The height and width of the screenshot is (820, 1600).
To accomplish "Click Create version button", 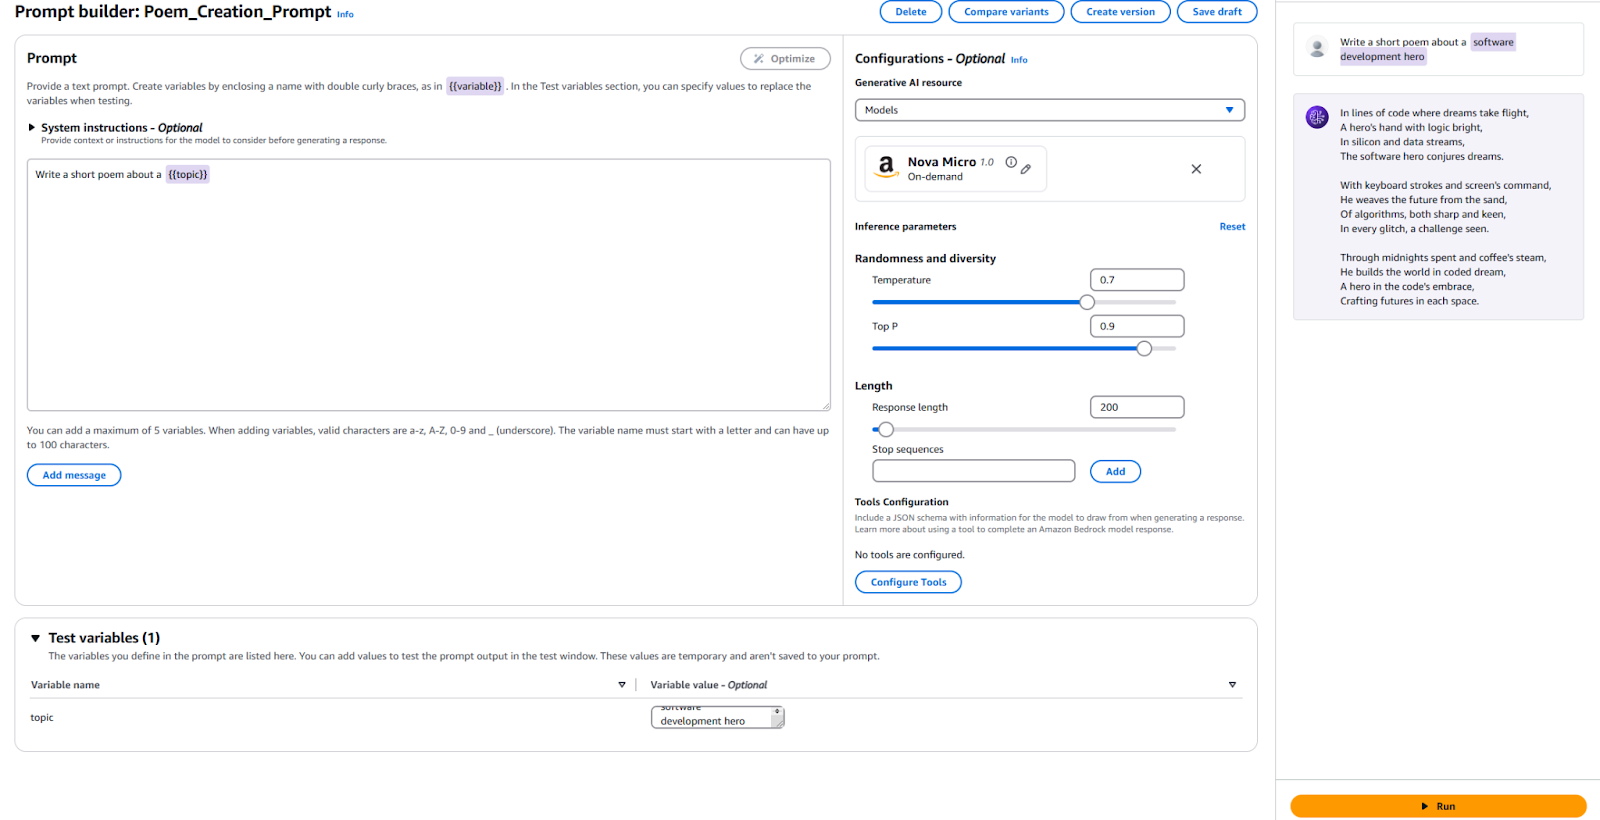I will tap(1120, 12).
